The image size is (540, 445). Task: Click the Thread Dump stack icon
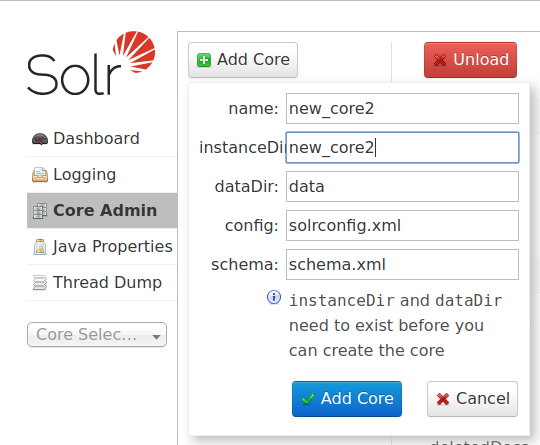point(40,283)
